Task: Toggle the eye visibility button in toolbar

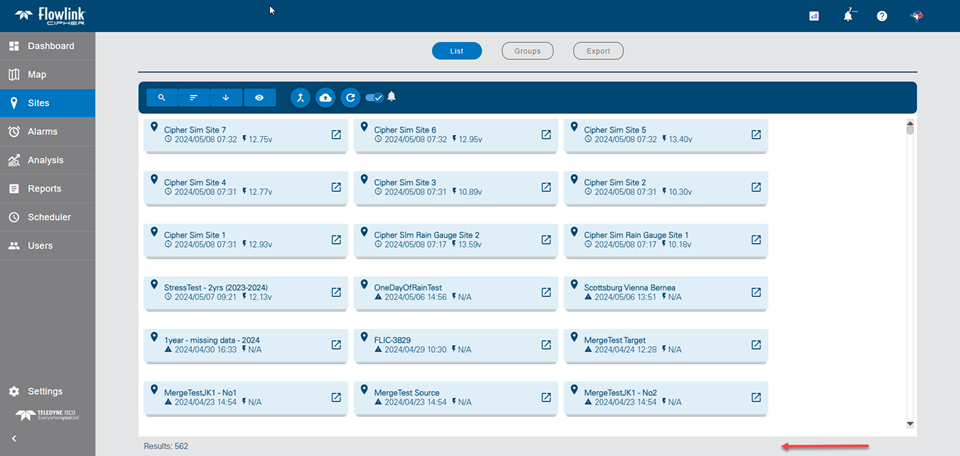Action: pyautogui.click(x=259, y=98)
